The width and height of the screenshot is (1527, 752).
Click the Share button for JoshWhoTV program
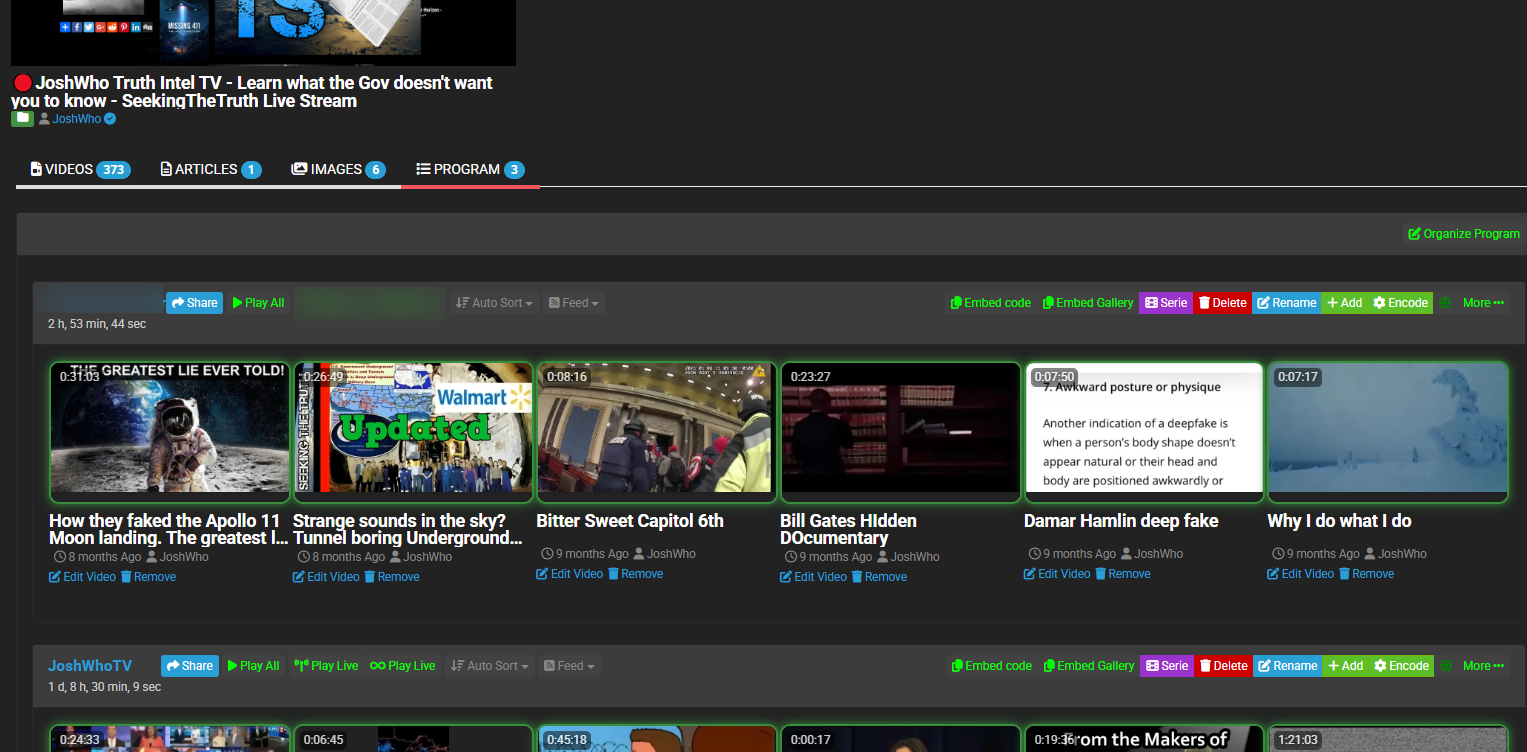[189, 666]
